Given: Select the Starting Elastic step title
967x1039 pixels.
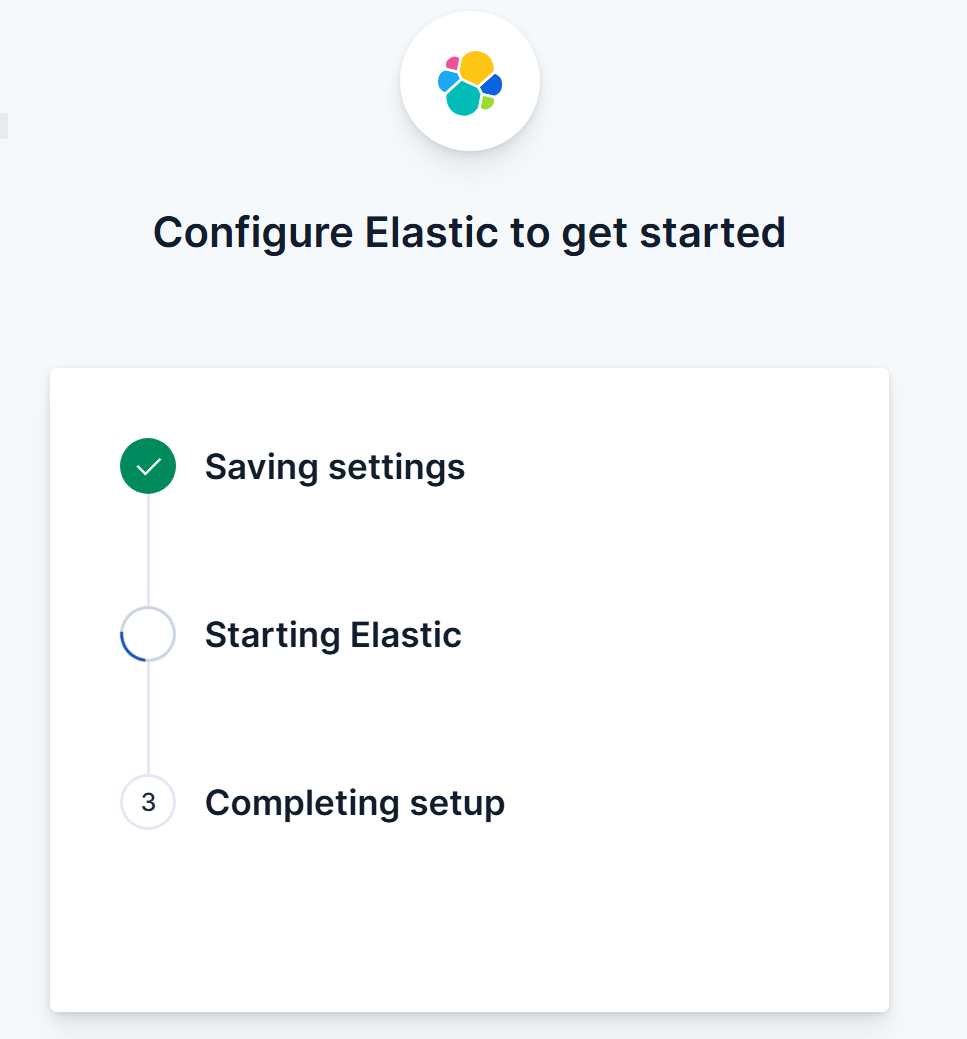Looking at the screenshot, I should click(x=333, y=635).
